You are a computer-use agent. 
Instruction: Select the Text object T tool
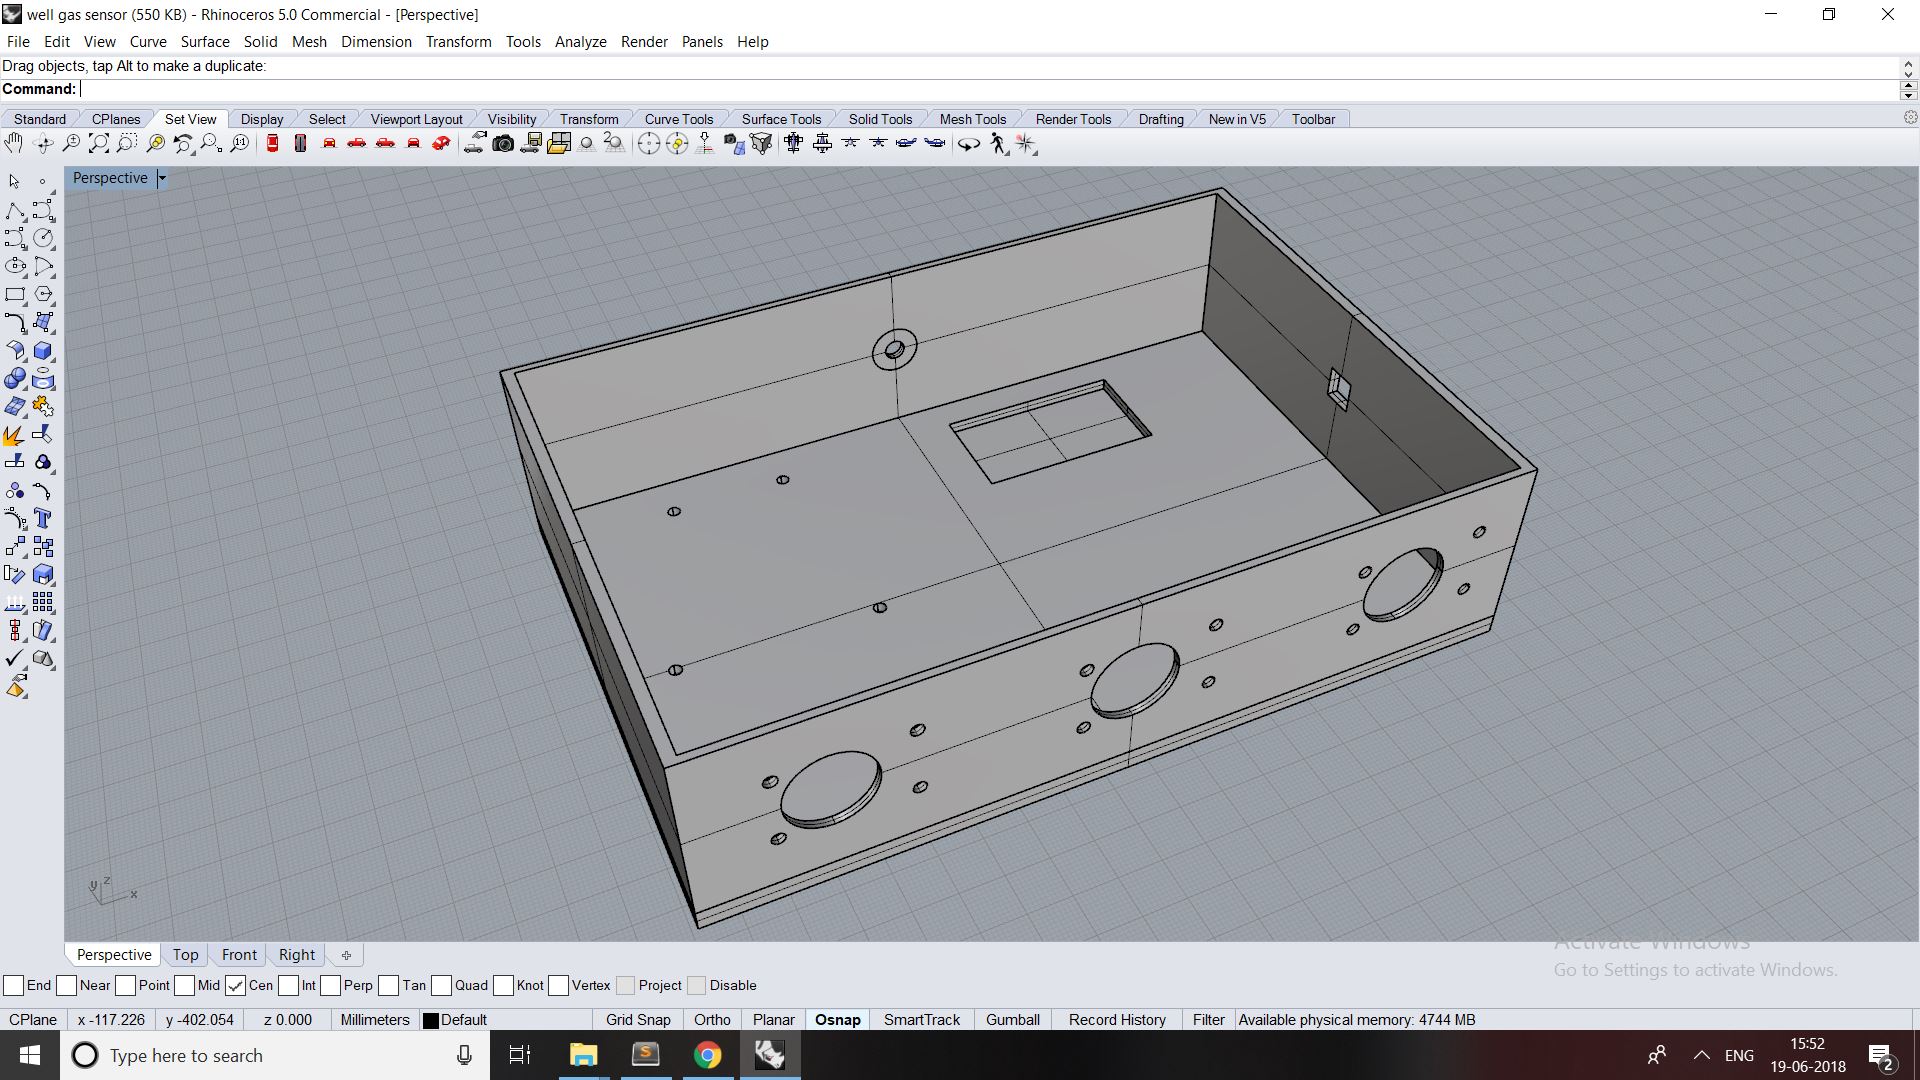click(x=43, y=518)
